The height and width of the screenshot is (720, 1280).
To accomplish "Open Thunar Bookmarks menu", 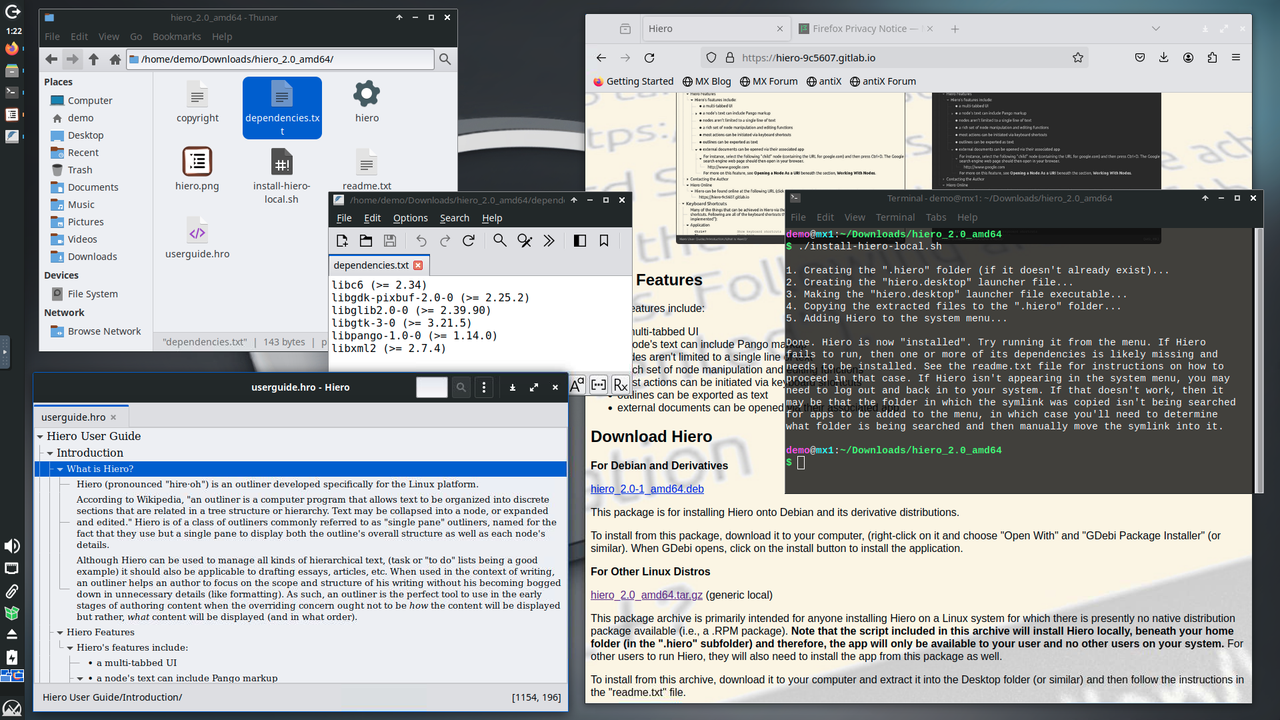I will point(177,36).
